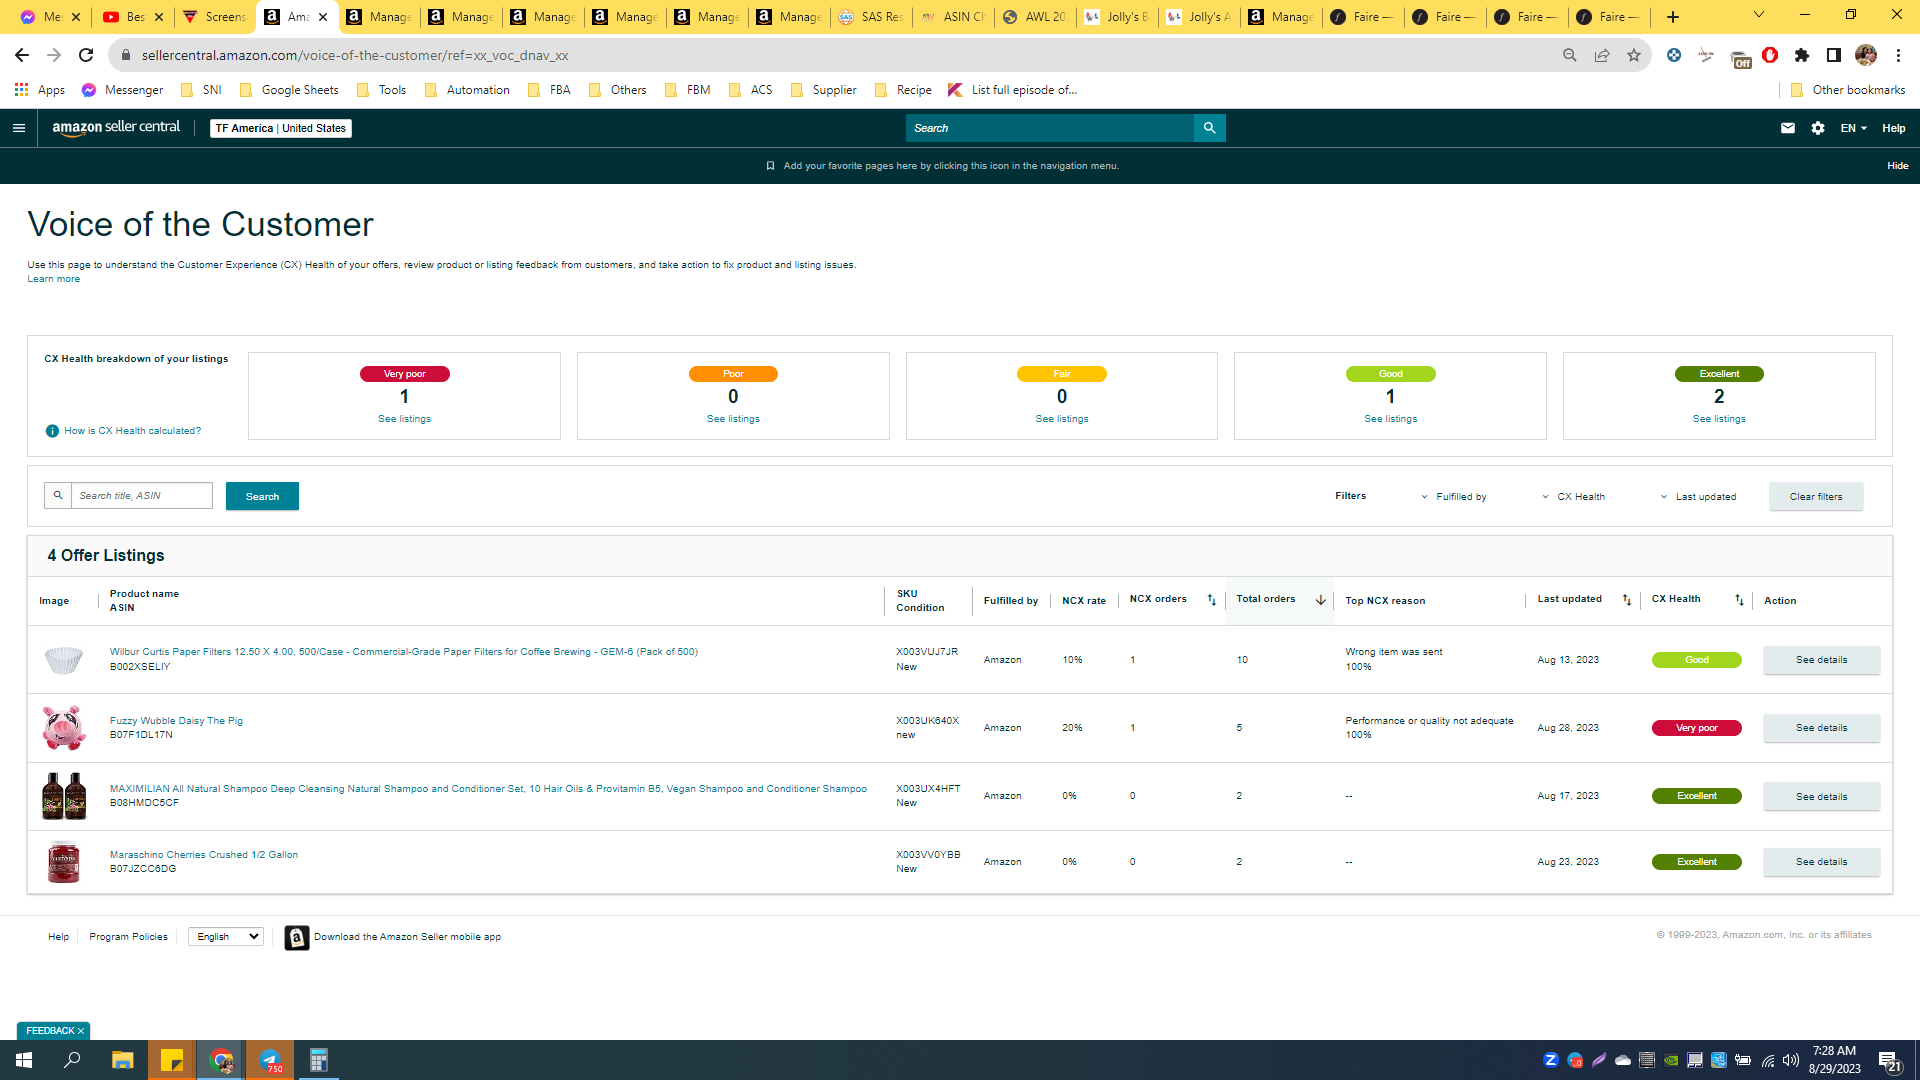Open How is CX Health calculated link
This screenshot has height=1080, width=1920.
132,431
